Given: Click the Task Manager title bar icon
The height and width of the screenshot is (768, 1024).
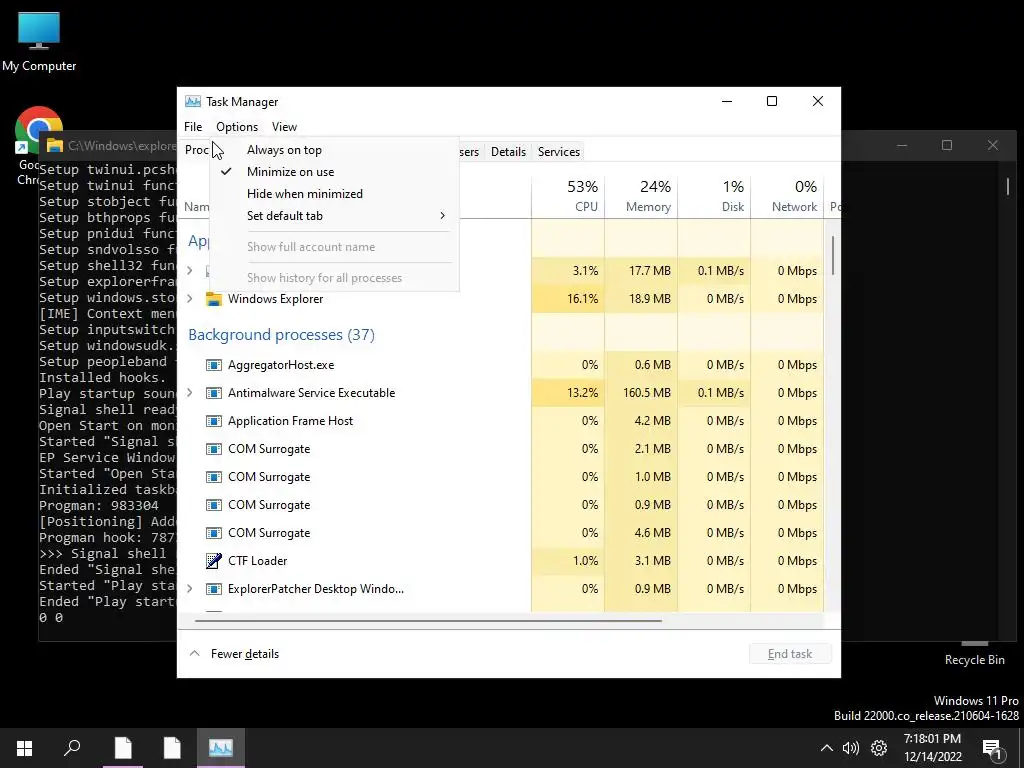Looking at the screenshot, I should pyautogui.click(x=193, y=101).
